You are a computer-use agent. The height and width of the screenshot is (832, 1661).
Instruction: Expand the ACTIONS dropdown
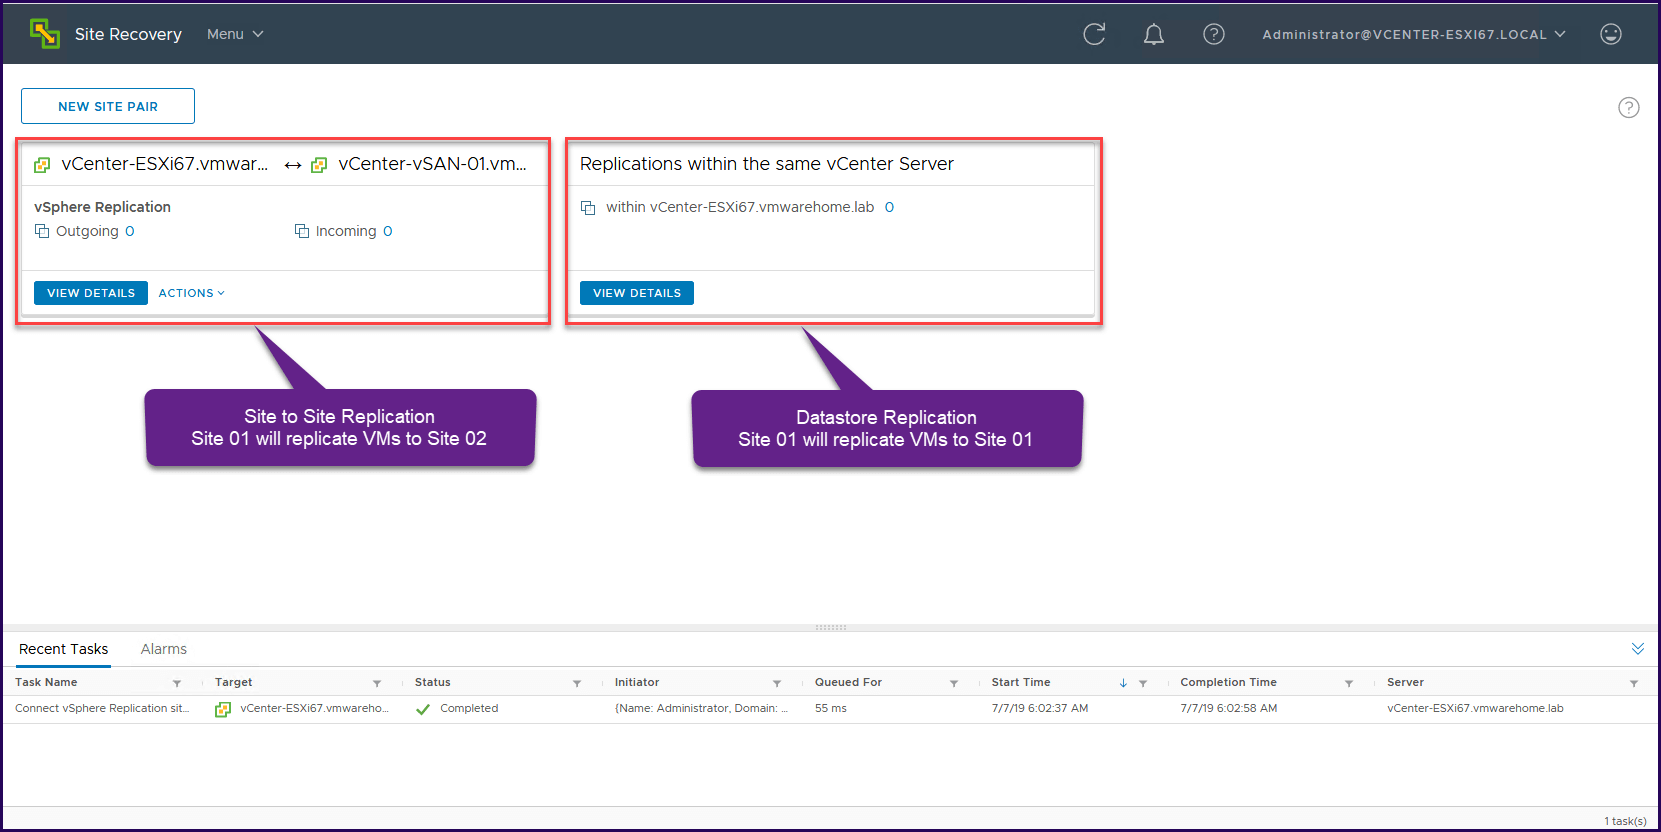(192, 293)
